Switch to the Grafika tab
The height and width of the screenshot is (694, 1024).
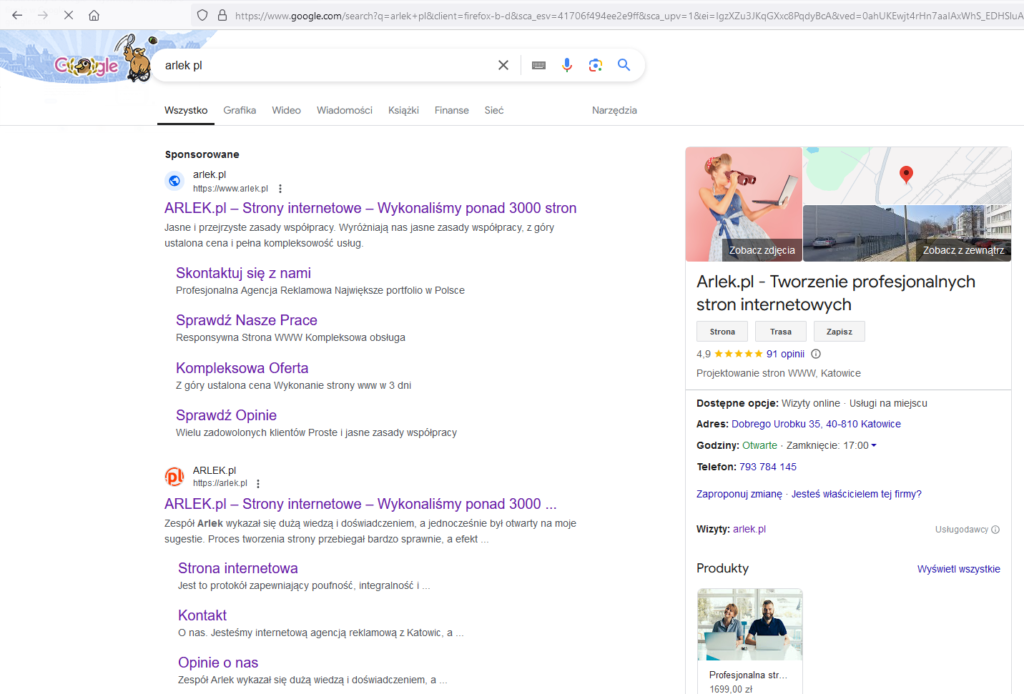(x=240, y=110)
